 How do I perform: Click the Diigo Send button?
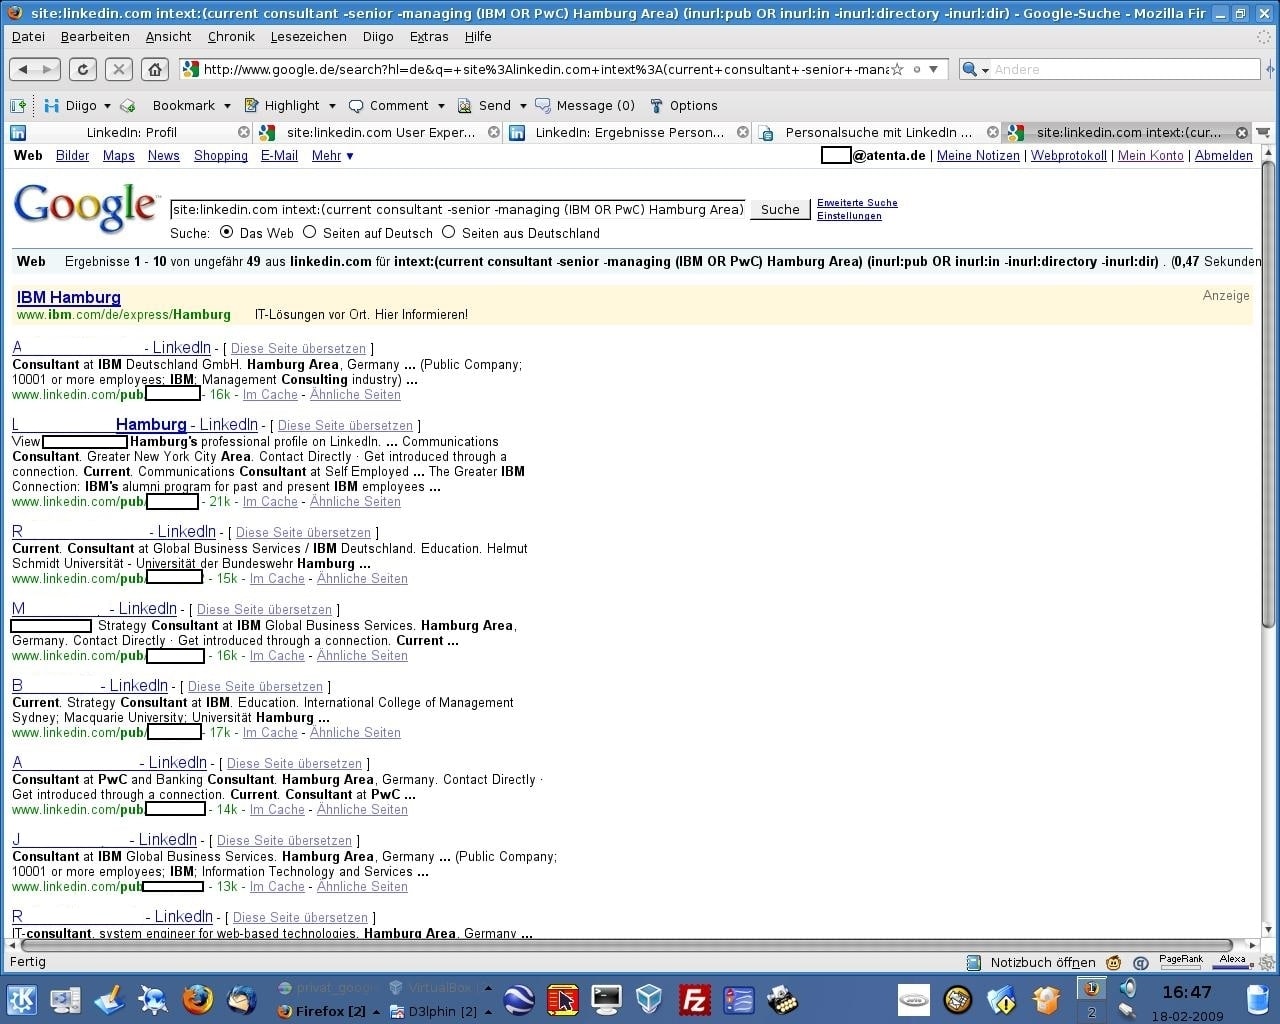click(x=485, y=105)
